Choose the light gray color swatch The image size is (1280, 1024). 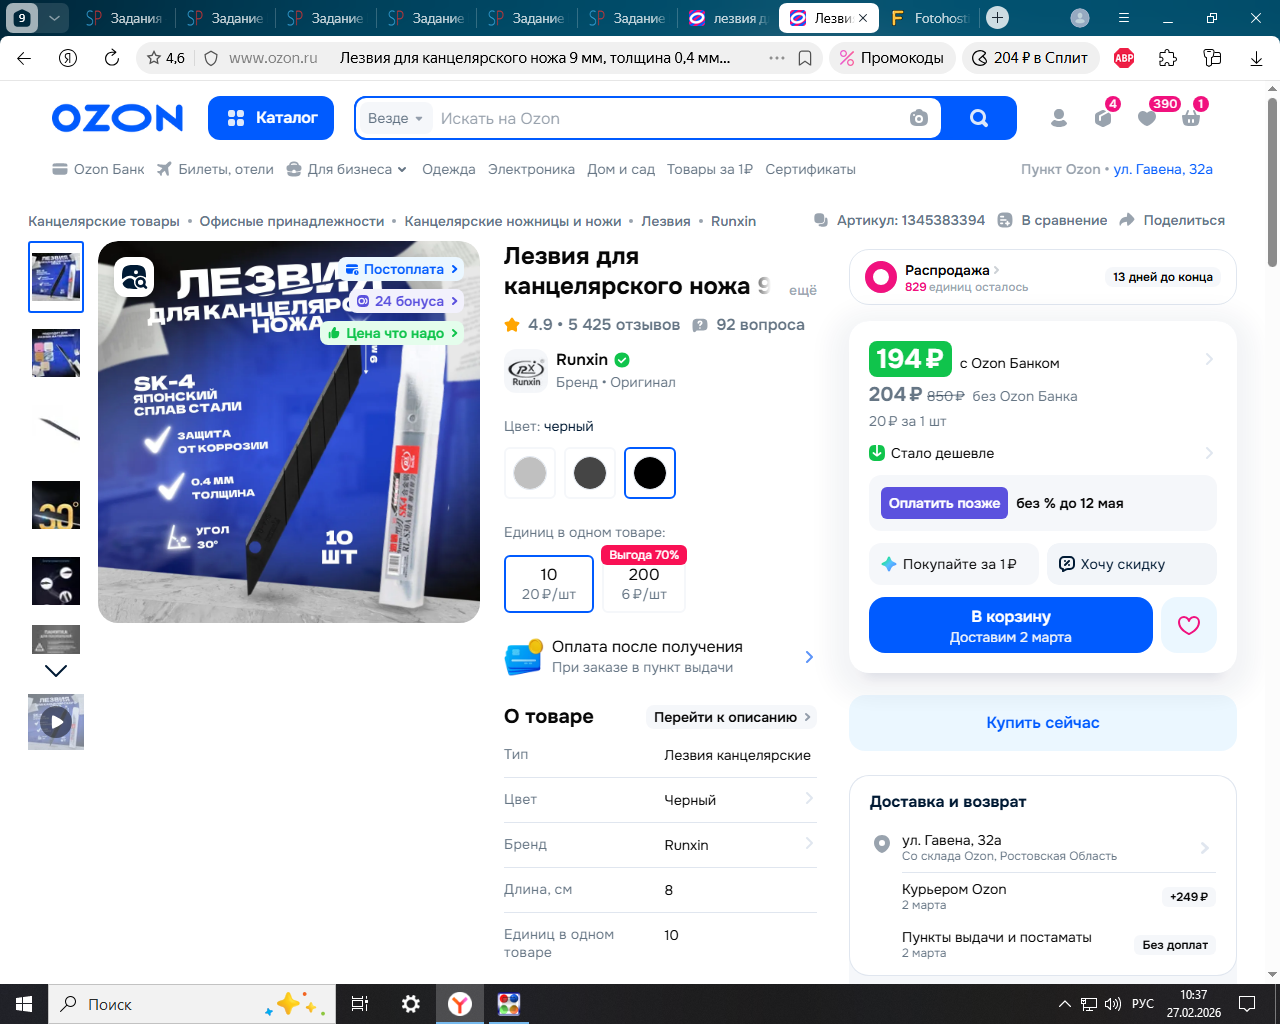coord(530,473)
